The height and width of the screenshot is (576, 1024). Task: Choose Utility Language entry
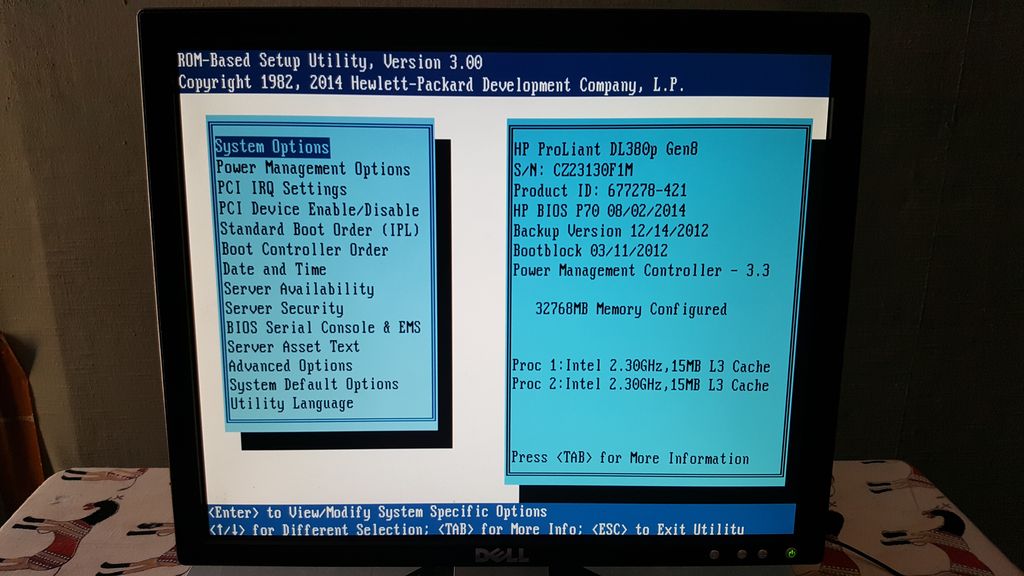click(x=291, y=403)
